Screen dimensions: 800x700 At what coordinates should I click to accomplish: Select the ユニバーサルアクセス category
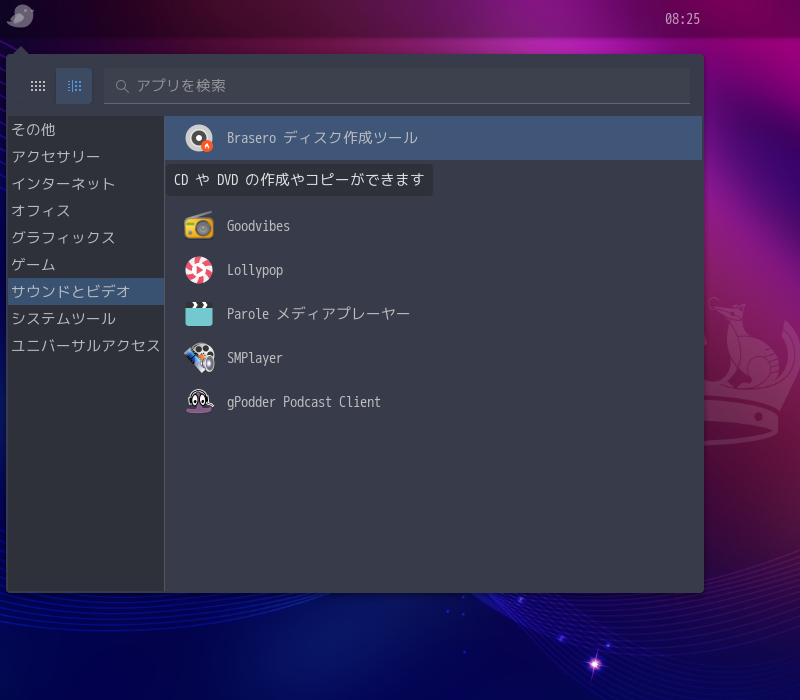(x=86, y=346)
